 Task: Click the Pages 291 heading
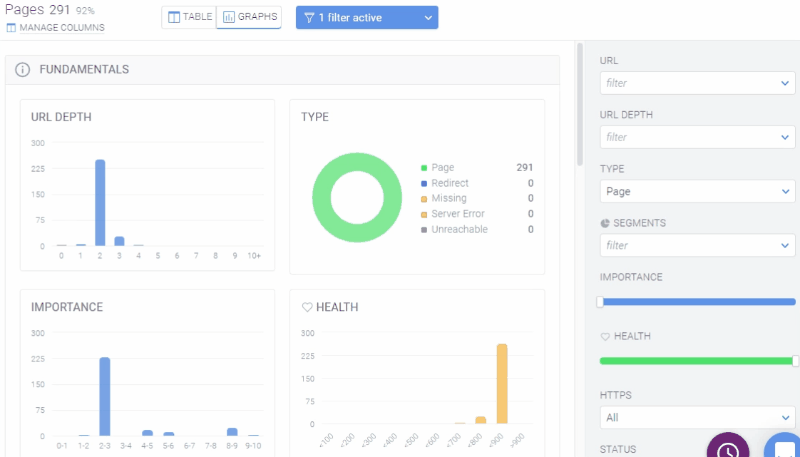38,9
